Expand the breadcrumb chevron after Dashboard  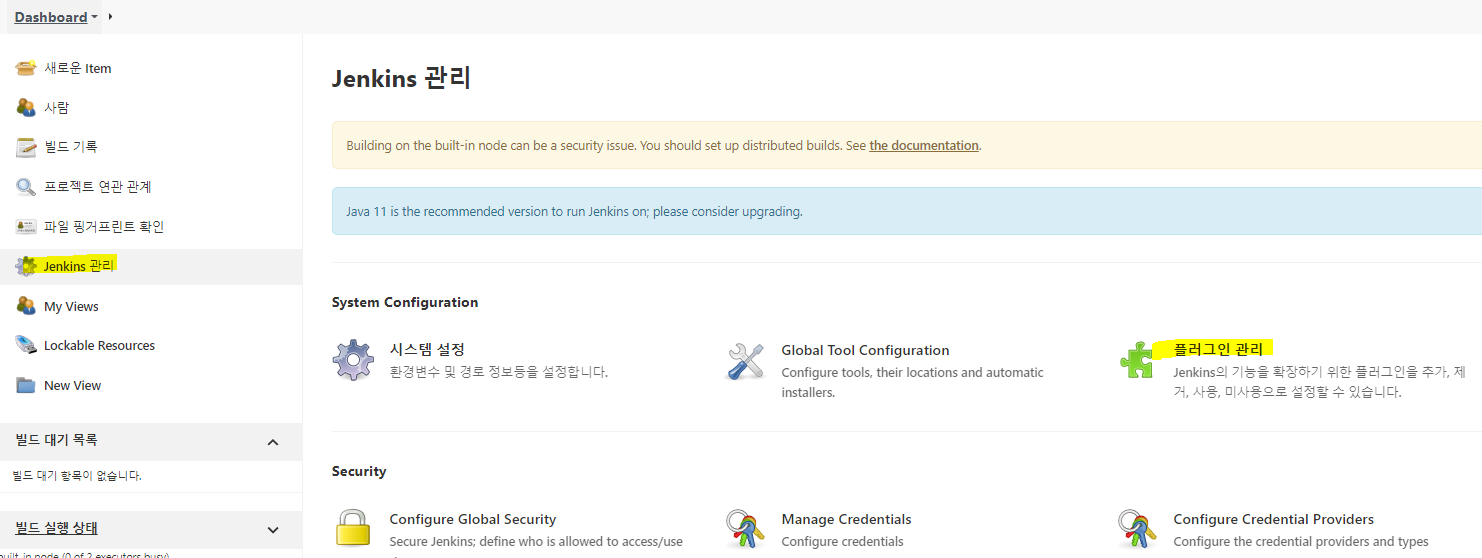110,16
